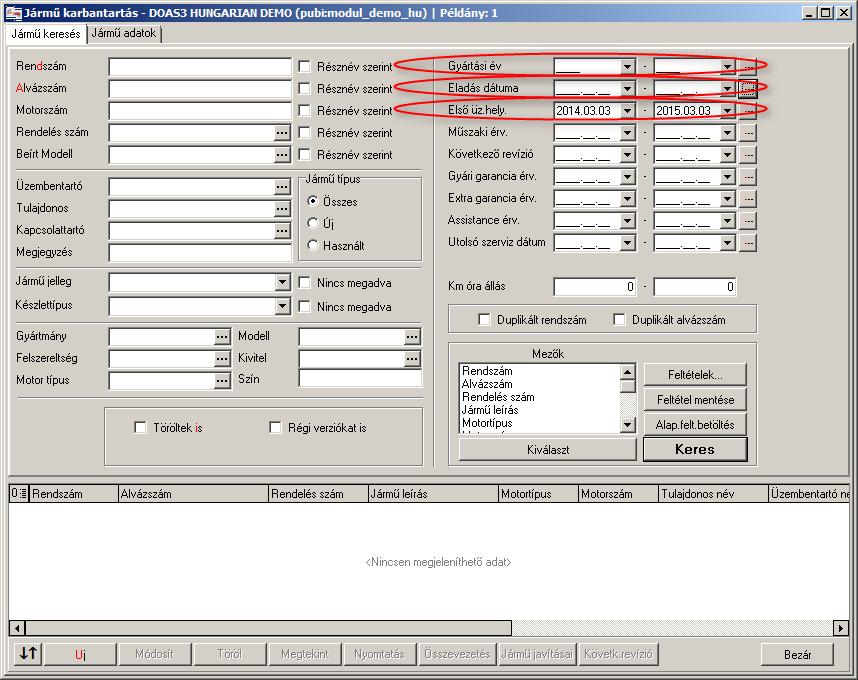Click the Tulajdonos név column header
The width and height of the screenshot is (858, 680).
(713, 494)
